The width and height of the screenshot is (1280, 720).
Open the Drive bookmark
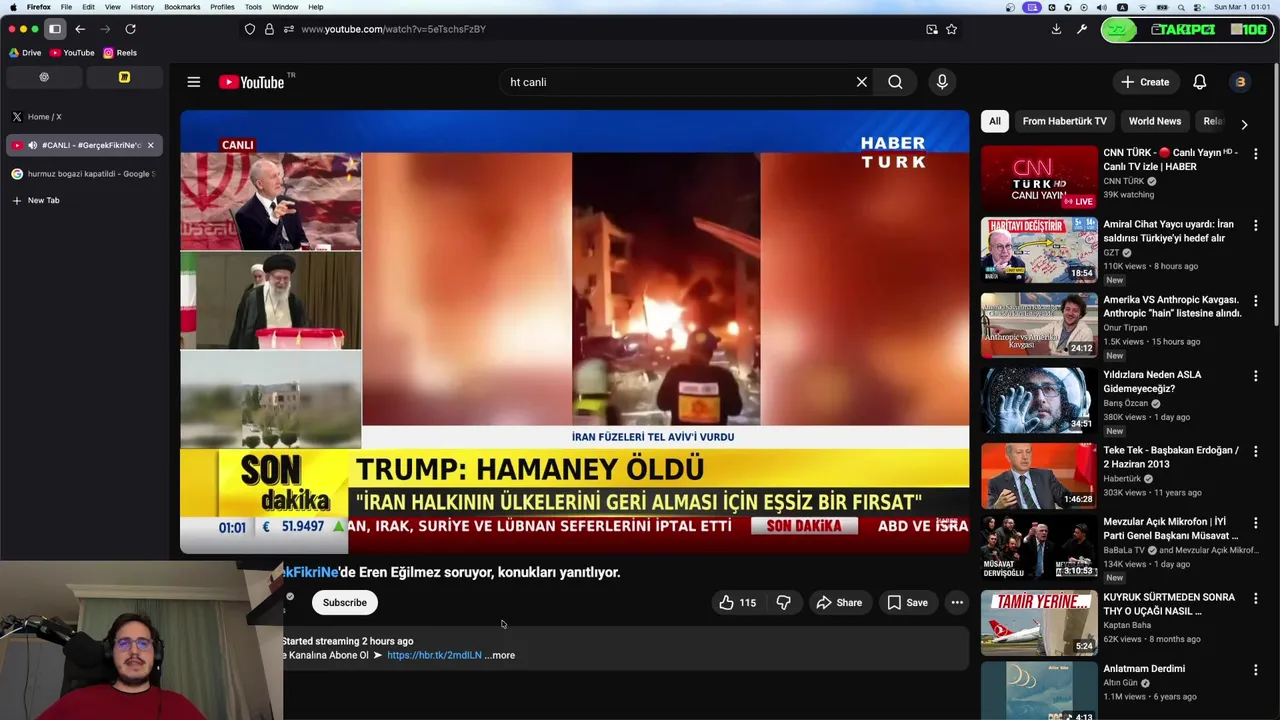[x=25, y=53]
